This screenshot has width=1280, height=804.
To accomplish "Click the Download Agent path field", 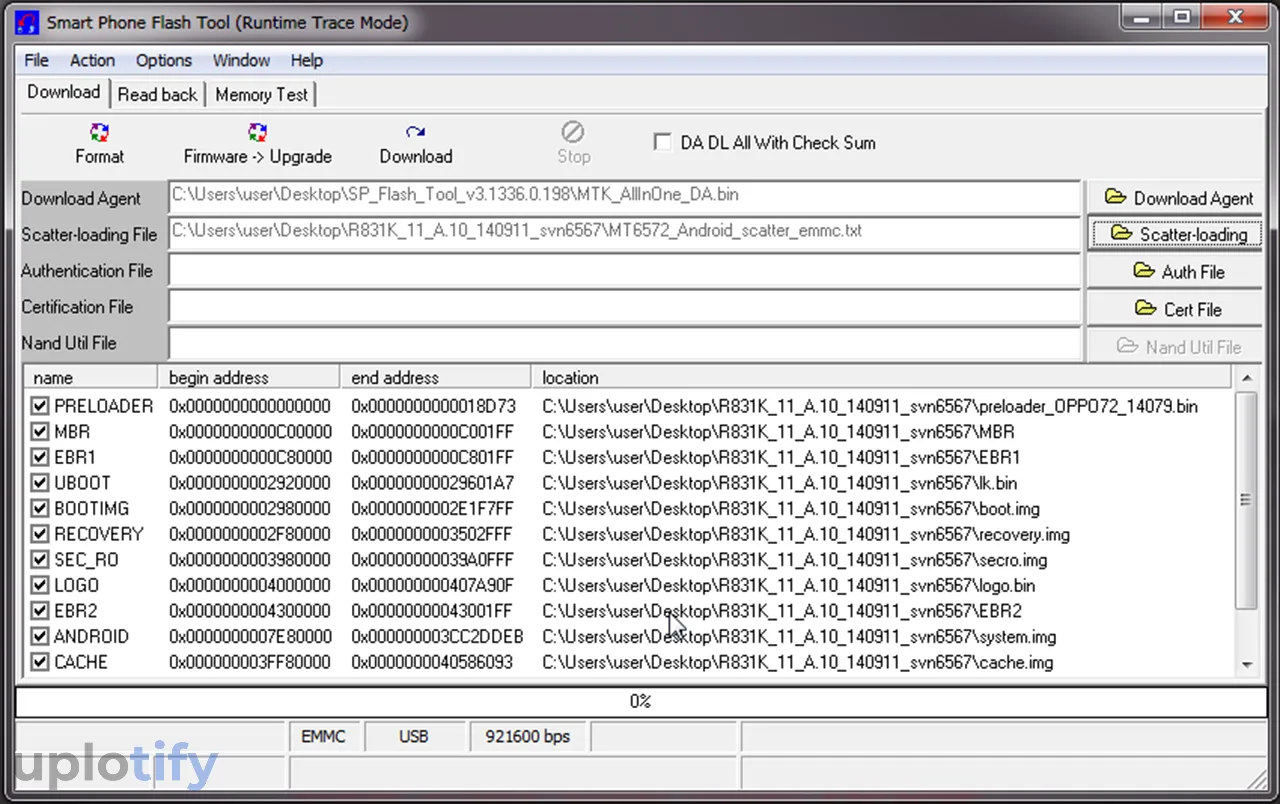I will [624, 197].
